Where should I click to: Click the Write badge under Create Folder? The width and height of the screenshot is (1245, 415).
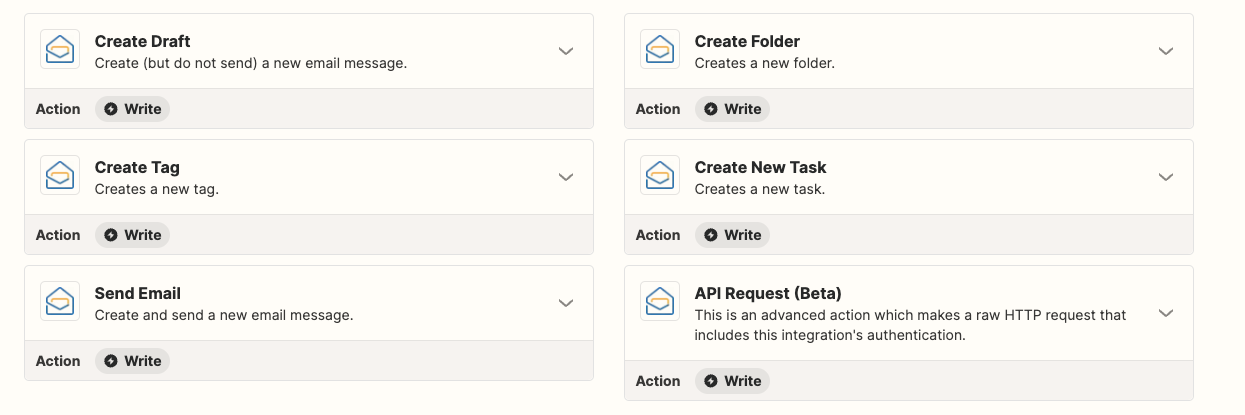coord(732,109)
